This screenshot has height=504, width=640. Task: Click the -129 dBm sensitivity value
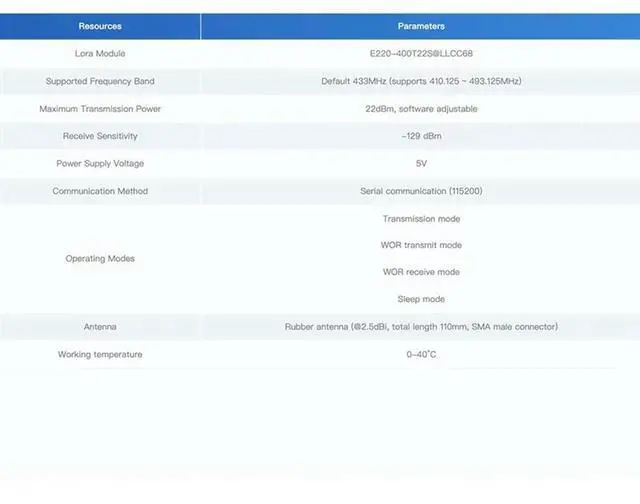pyautogui.click(x=421, y=136)
